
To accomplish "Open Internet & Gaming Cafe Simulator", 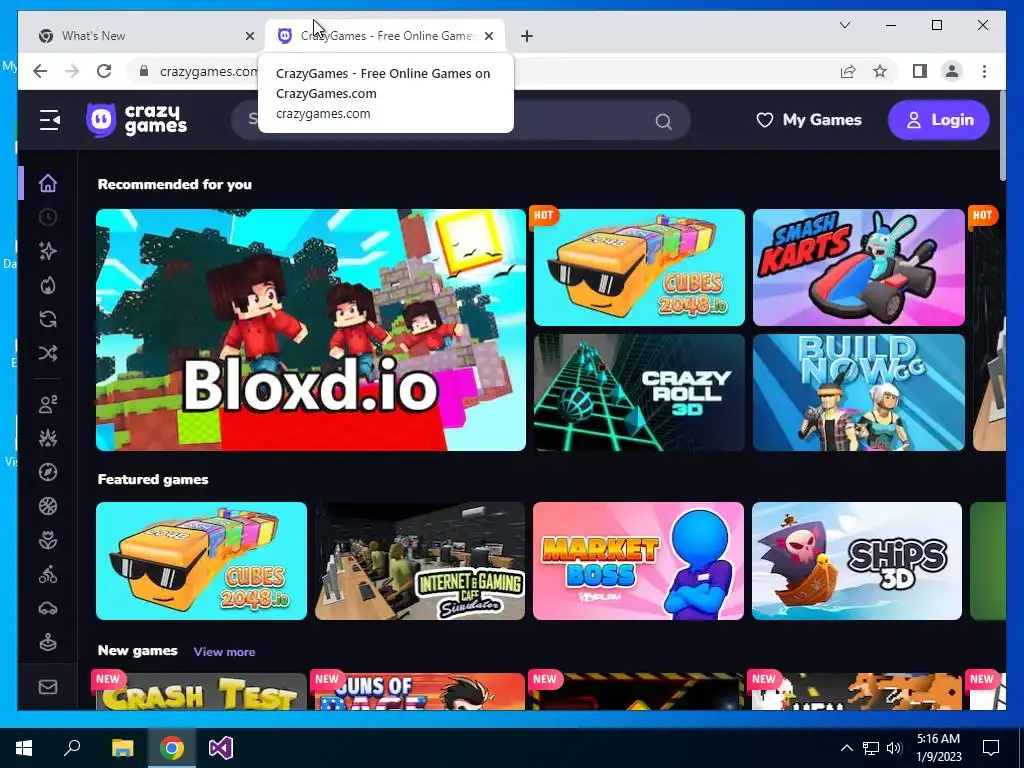I will click(x=420, y=561).
